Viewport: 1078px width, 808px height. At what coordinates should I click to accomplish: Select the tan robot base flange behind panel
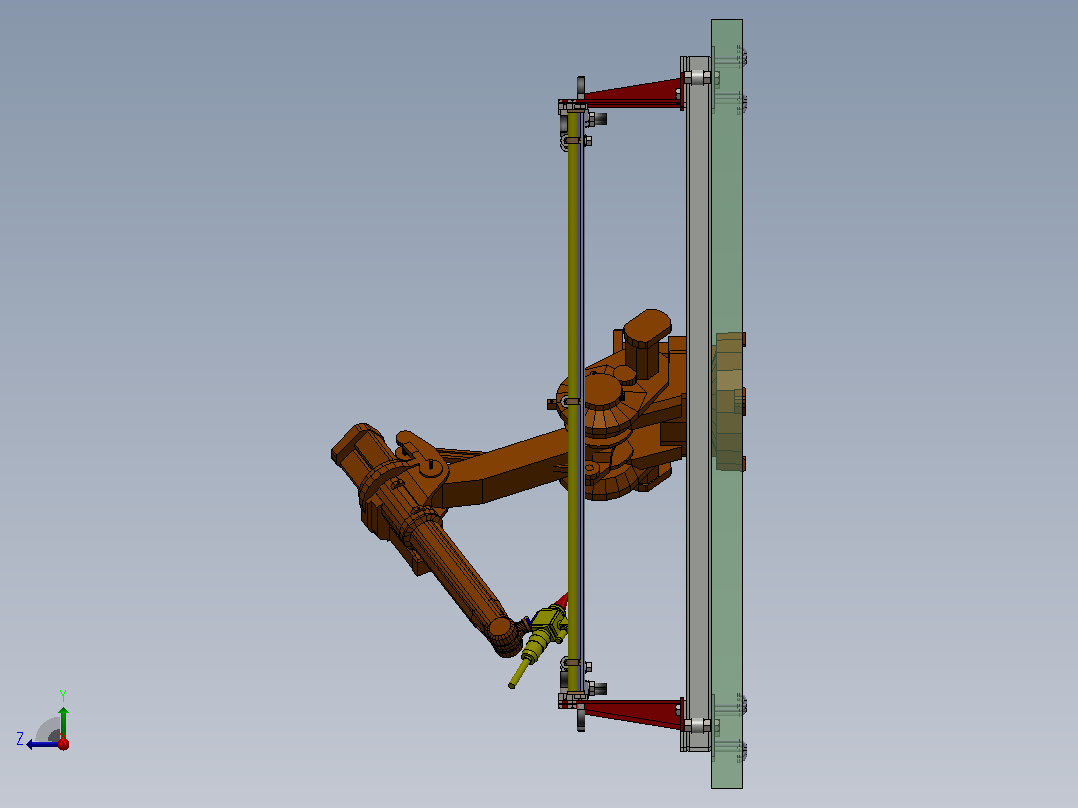(x=729, y=402)
